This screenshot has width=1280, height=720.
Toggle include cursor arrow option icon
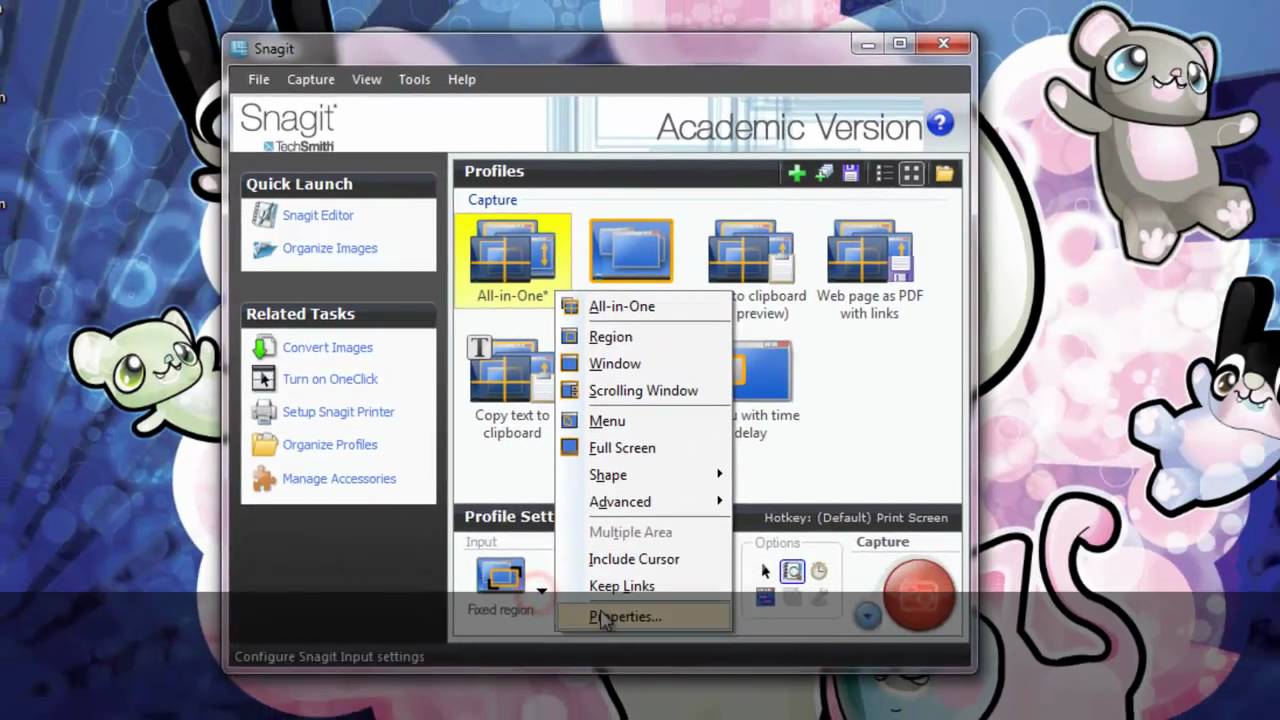766,572
